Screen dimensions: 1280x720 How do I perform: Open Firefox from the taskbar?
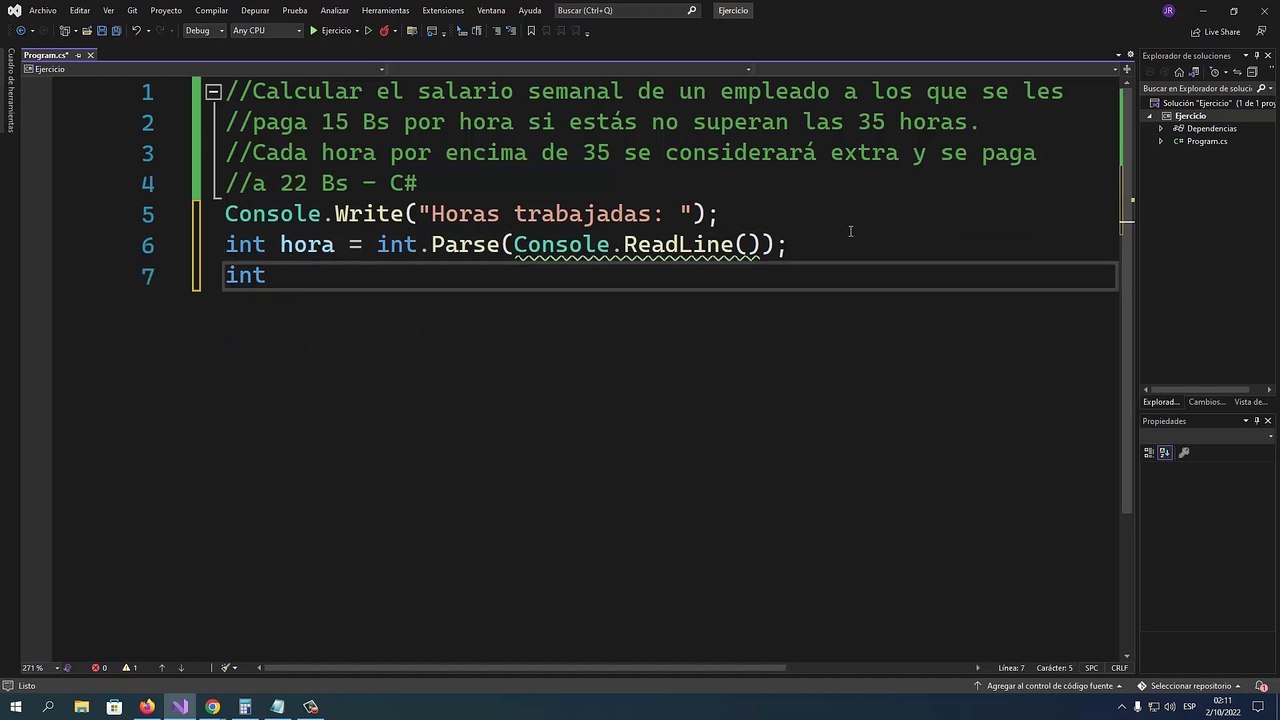147,707
